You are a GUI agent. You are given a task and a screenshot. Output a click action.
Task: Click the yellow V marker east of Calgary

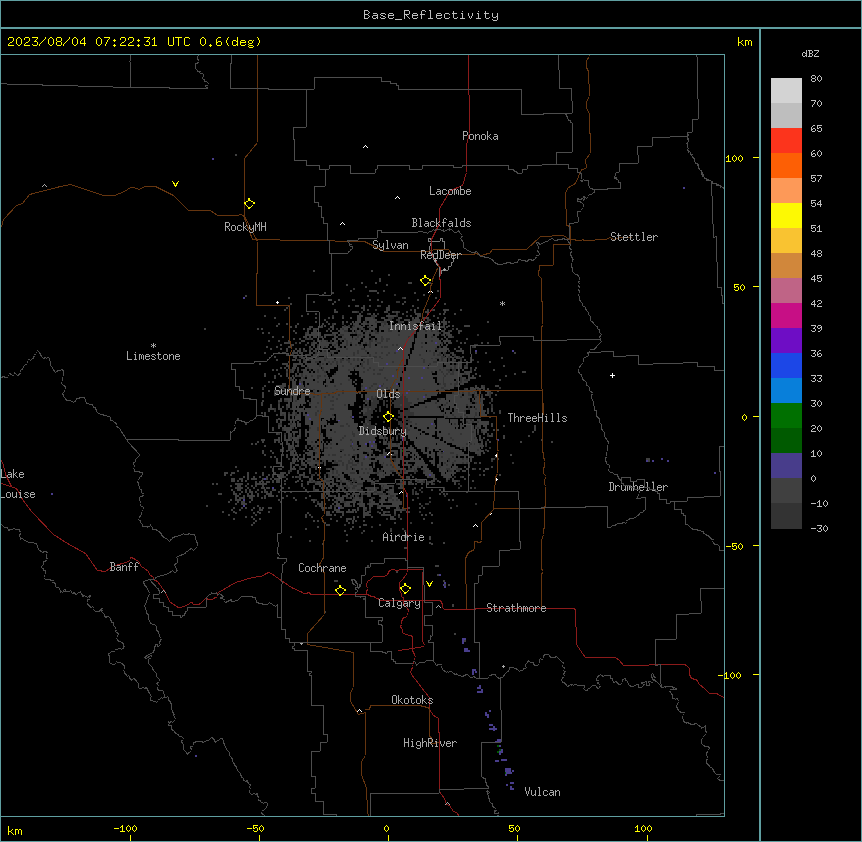(x=429, y=584)
